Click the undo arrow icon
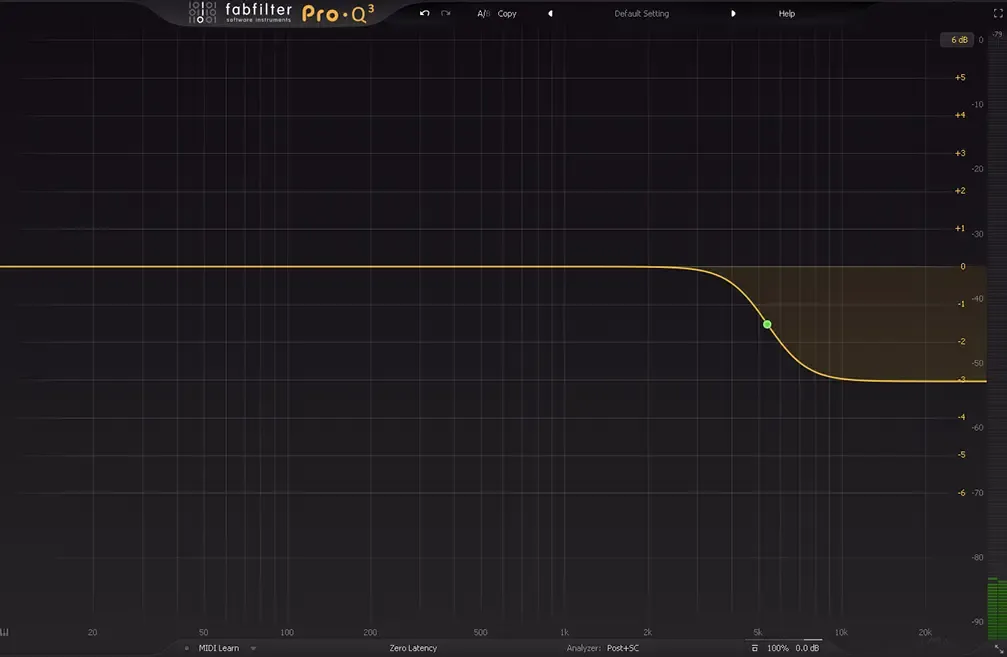1007x657 pixels. tap(425, 13)
